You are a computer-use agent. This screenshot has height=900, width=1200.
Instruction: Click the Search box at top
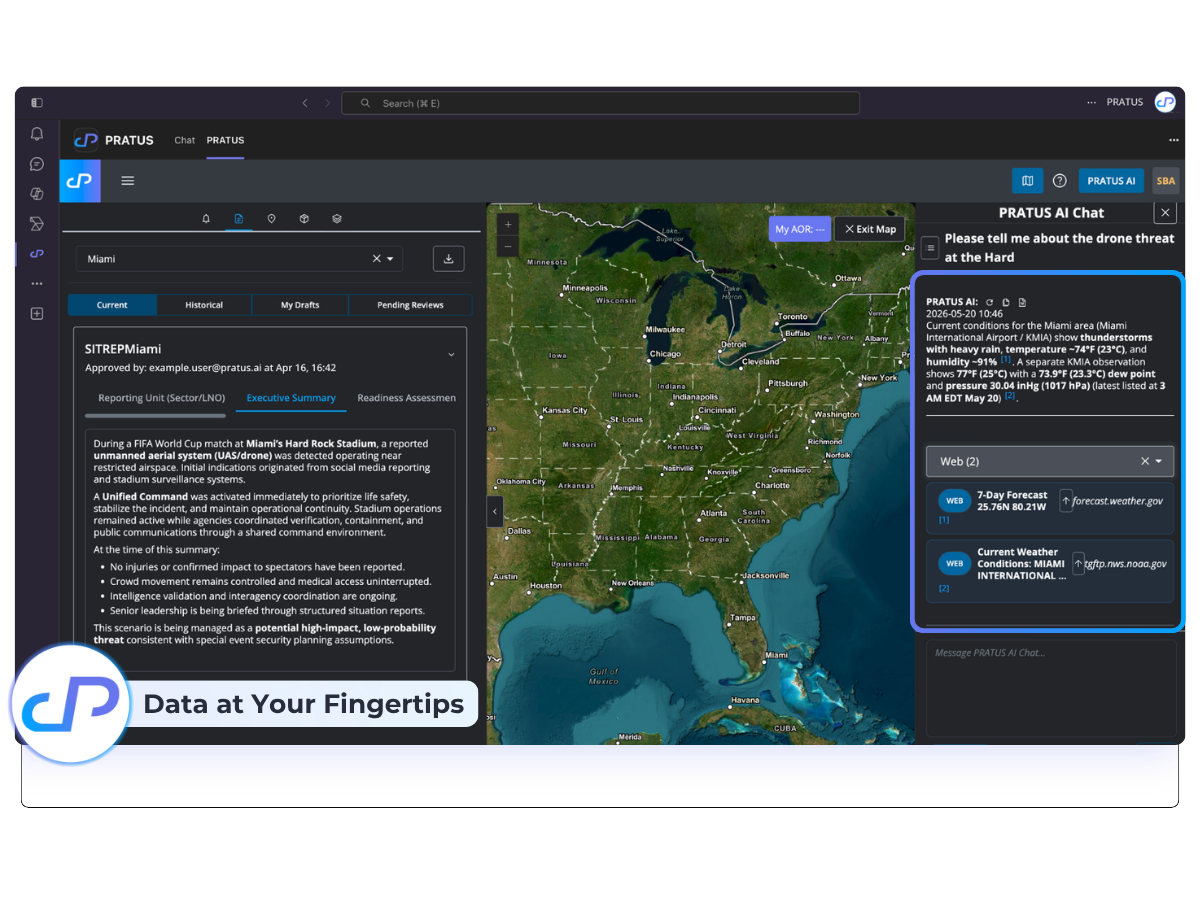tap(600, 103)
